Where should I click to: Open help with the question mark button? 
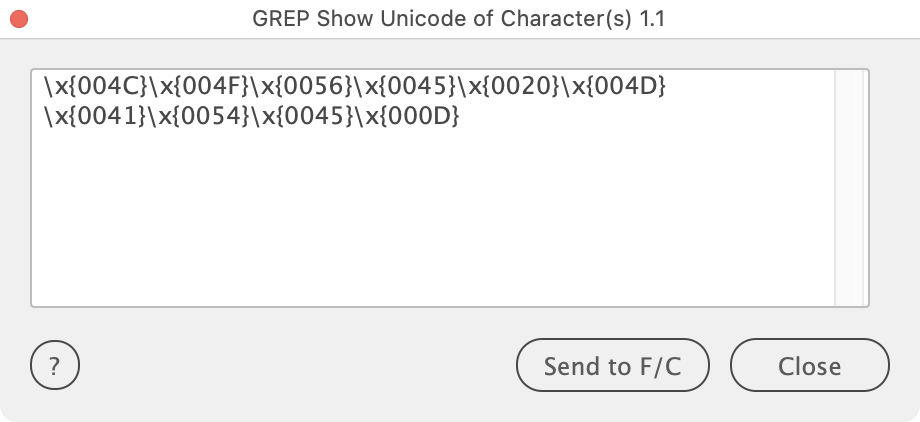pyautogui.click(x=55, y=366)
